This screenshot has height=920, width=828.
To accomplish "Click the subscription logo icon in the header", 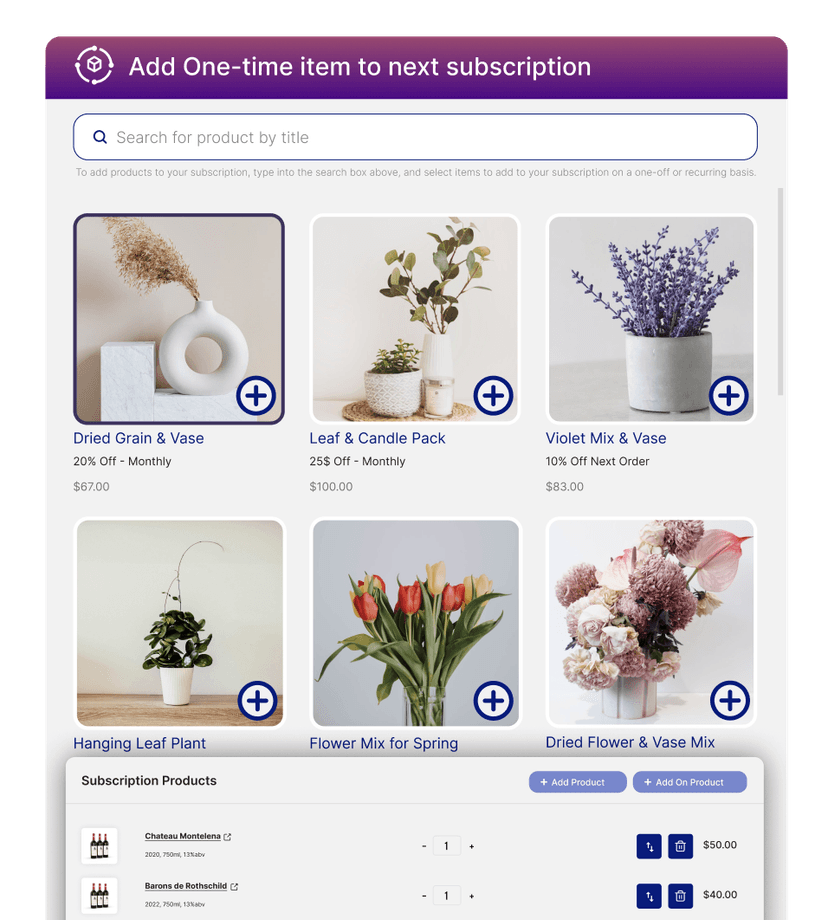I will coord(92,66).
